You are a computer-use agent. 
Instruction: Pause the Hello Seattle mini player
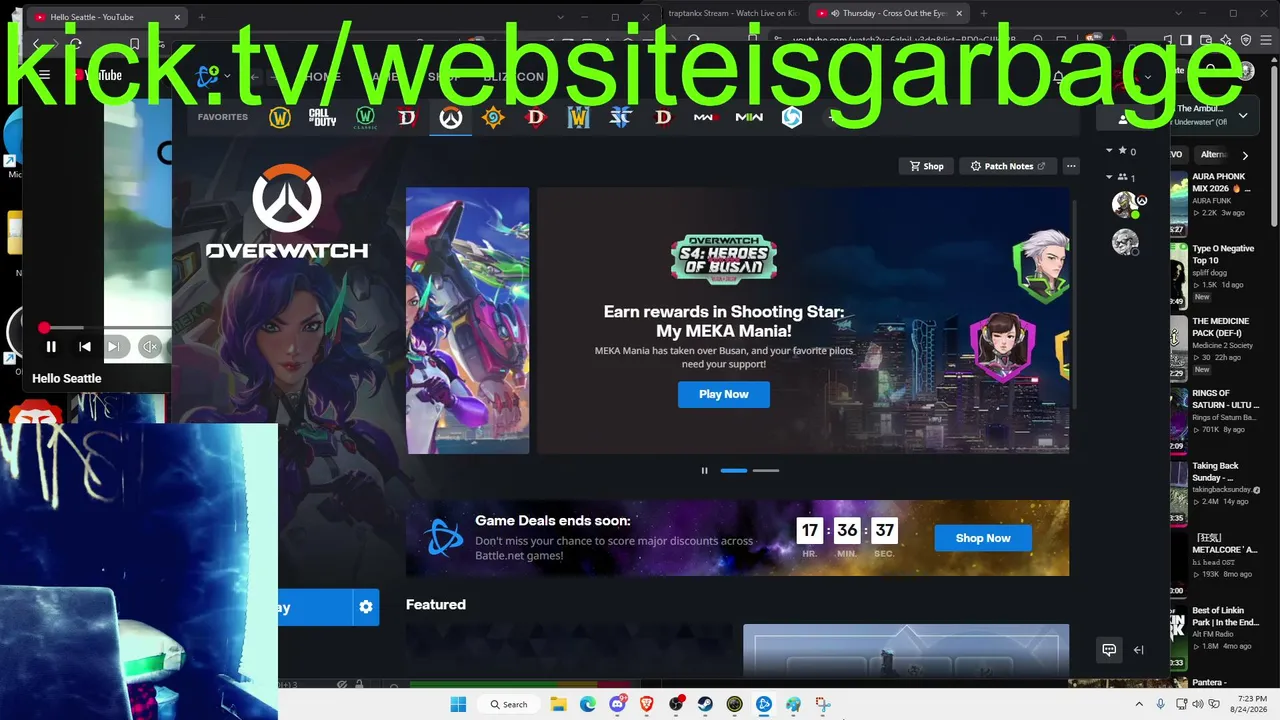pos(51,347)
